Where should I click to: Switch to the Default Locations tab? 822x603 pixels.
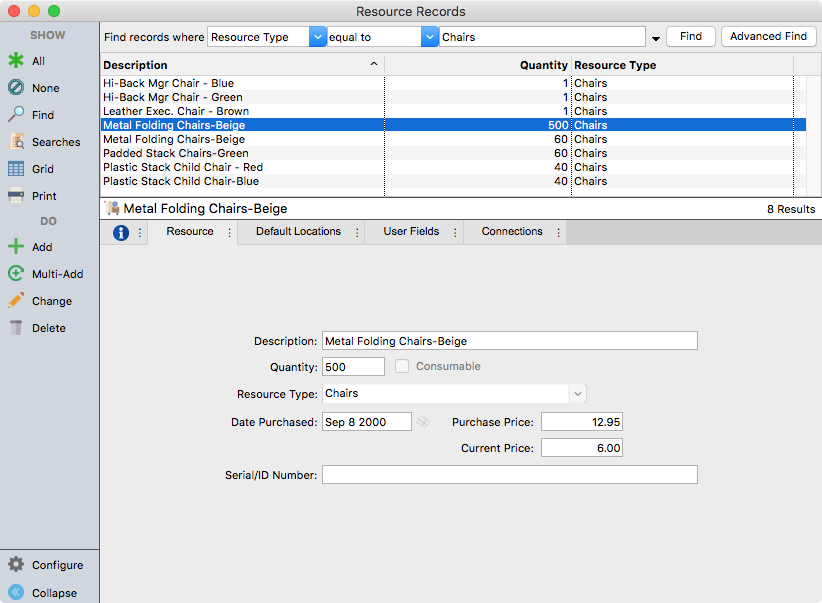[298, 232]
